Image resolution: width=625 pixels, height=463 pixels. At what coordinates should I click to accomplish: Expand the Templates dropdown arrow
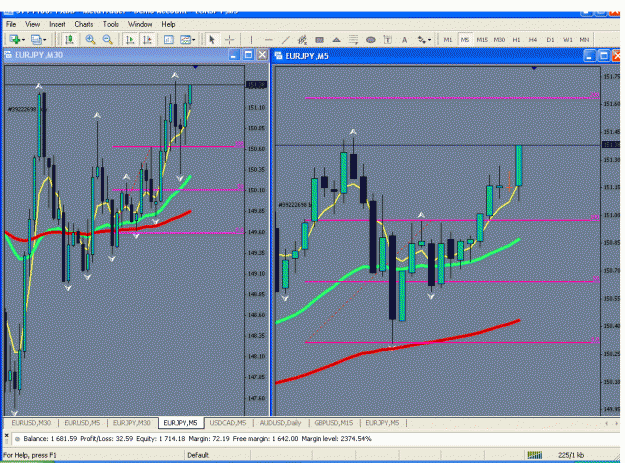click(193, 39)
